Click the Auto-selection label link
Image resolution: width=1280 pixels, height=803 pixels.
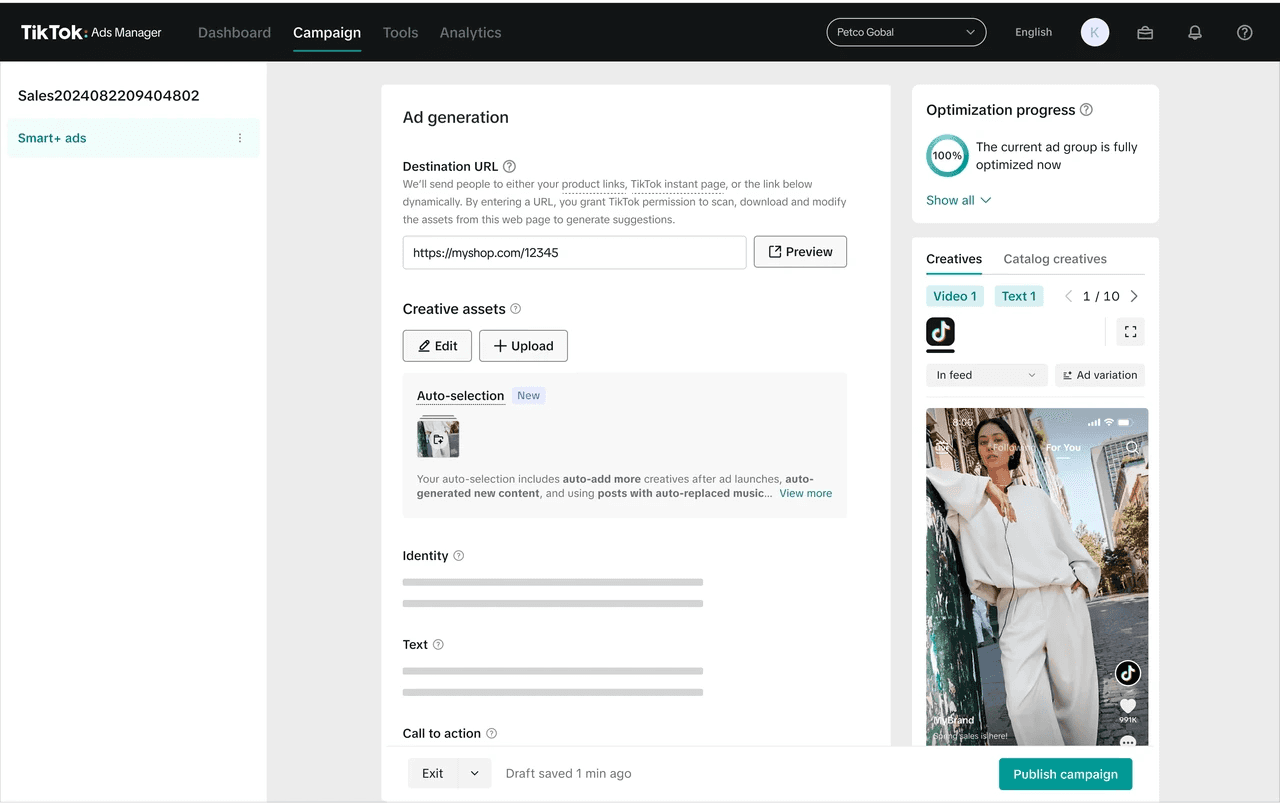460,396
